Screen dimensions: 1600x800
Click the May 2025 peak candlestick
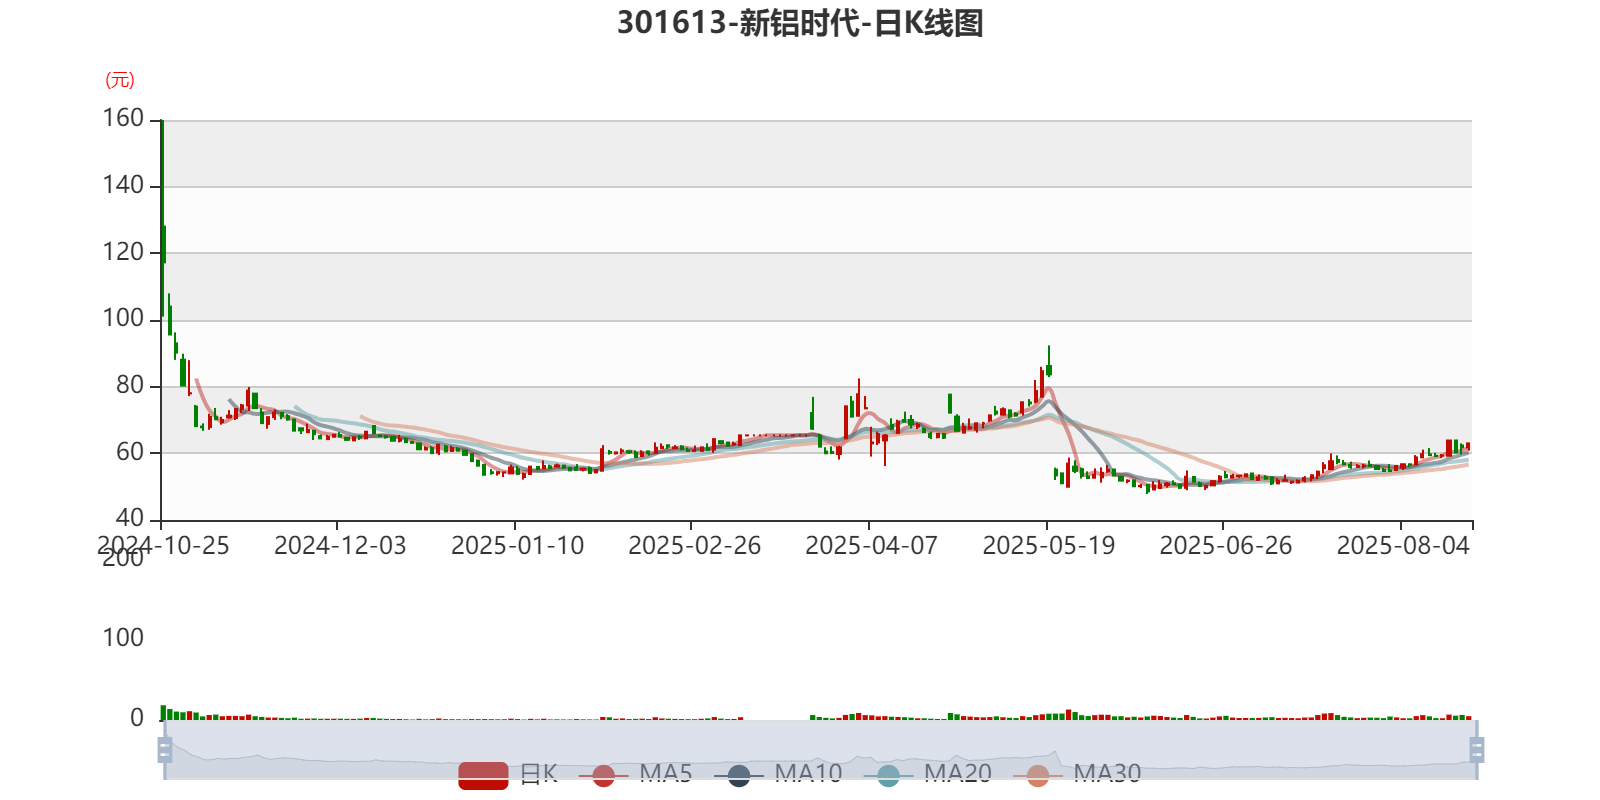(x=1048, y=361)
